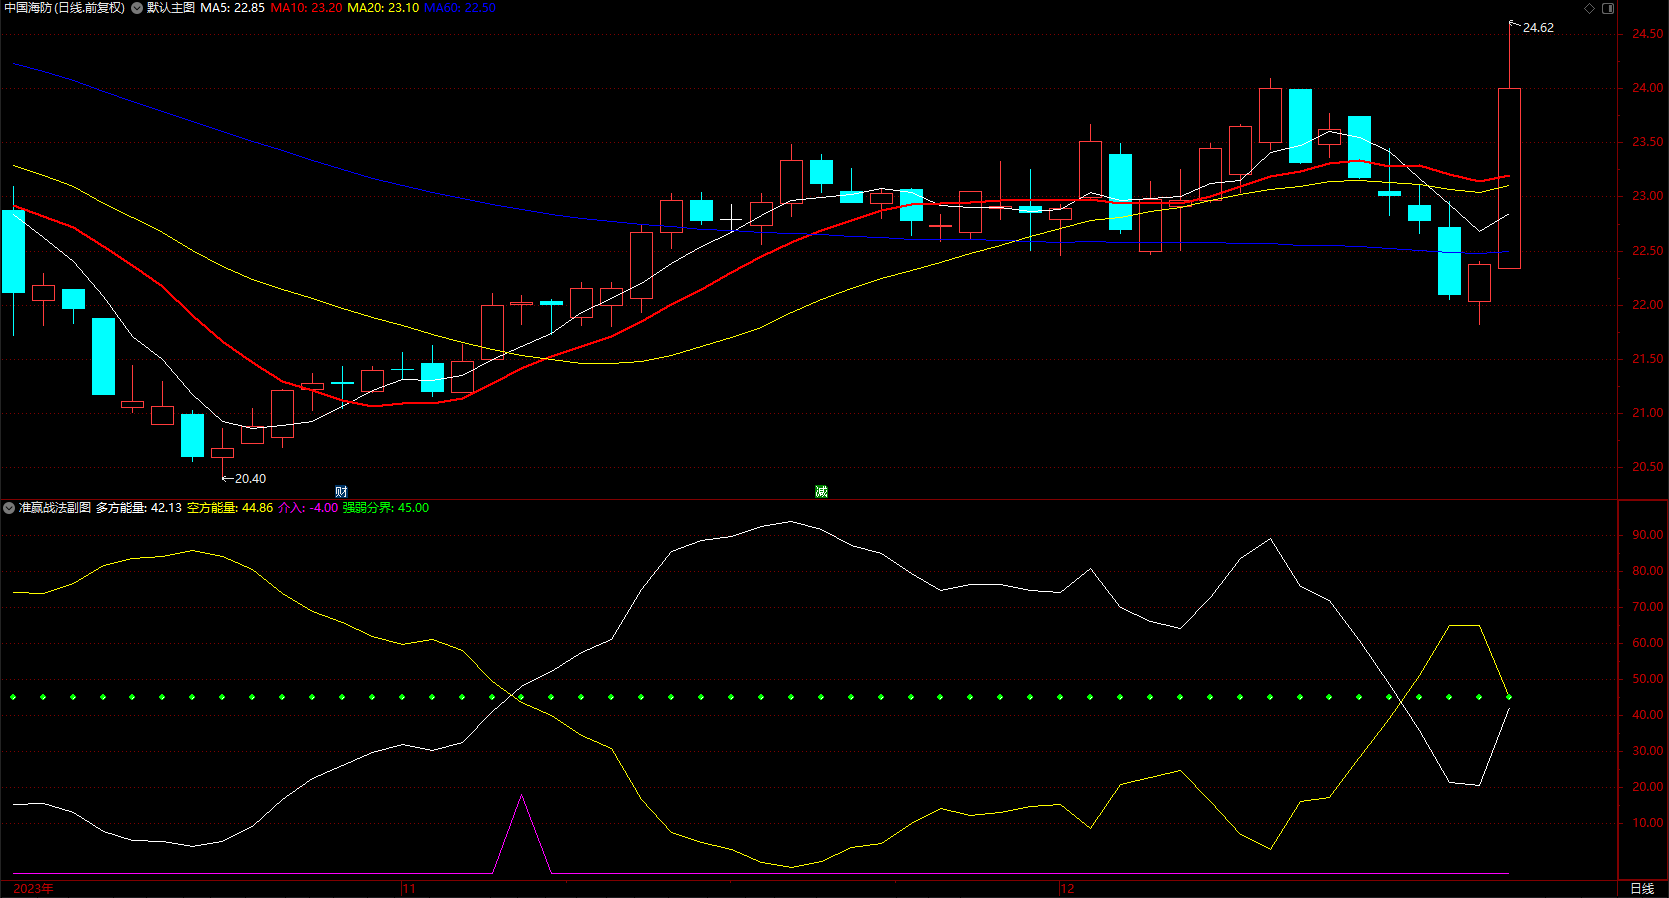The image size is (1669, 898).
Task: Click the 20.50 price axis label
Action: [x=1648, y=467]
